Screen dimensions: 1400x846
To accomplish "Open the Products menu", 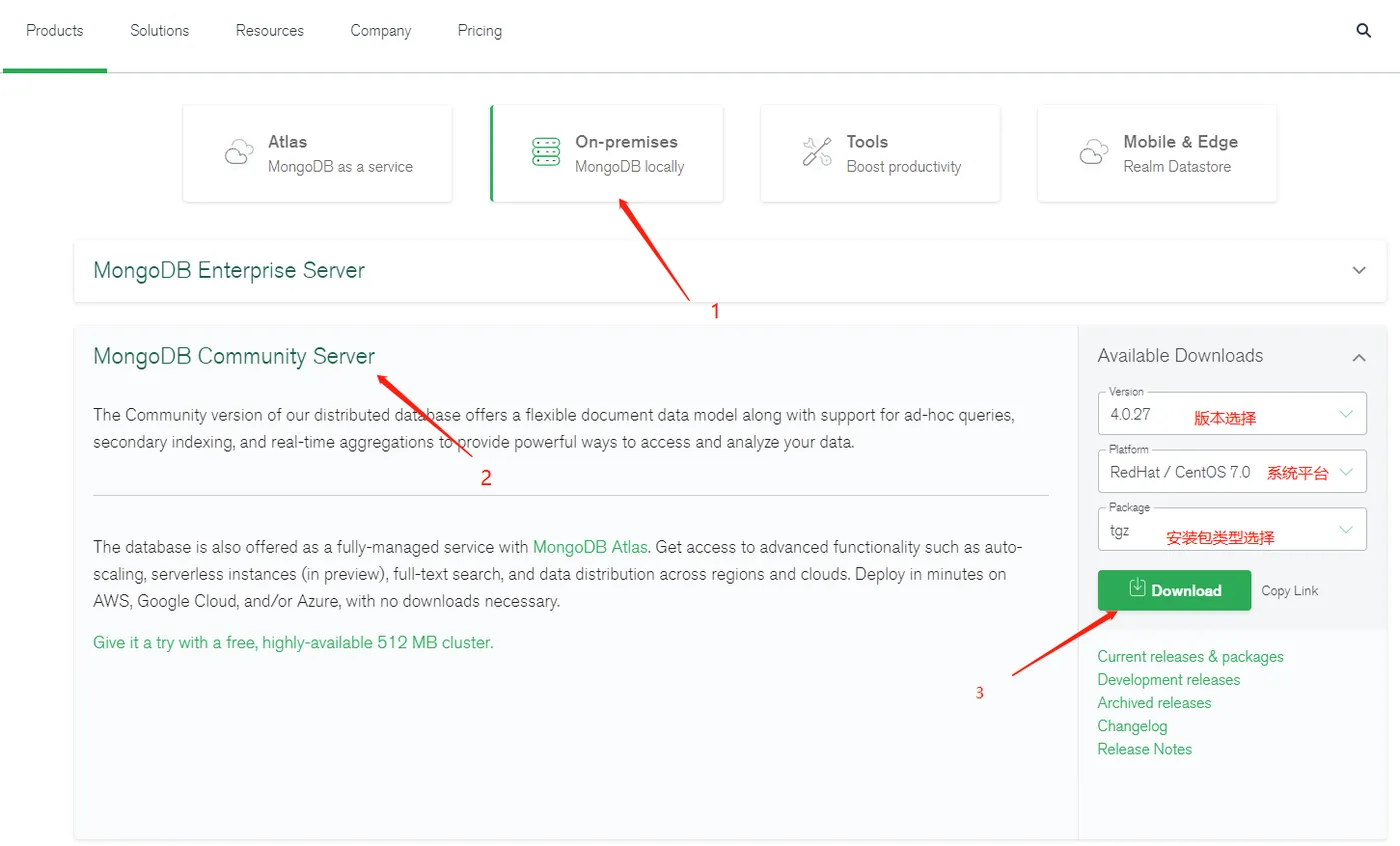I will pyautogui.click(x=55, y=31).
